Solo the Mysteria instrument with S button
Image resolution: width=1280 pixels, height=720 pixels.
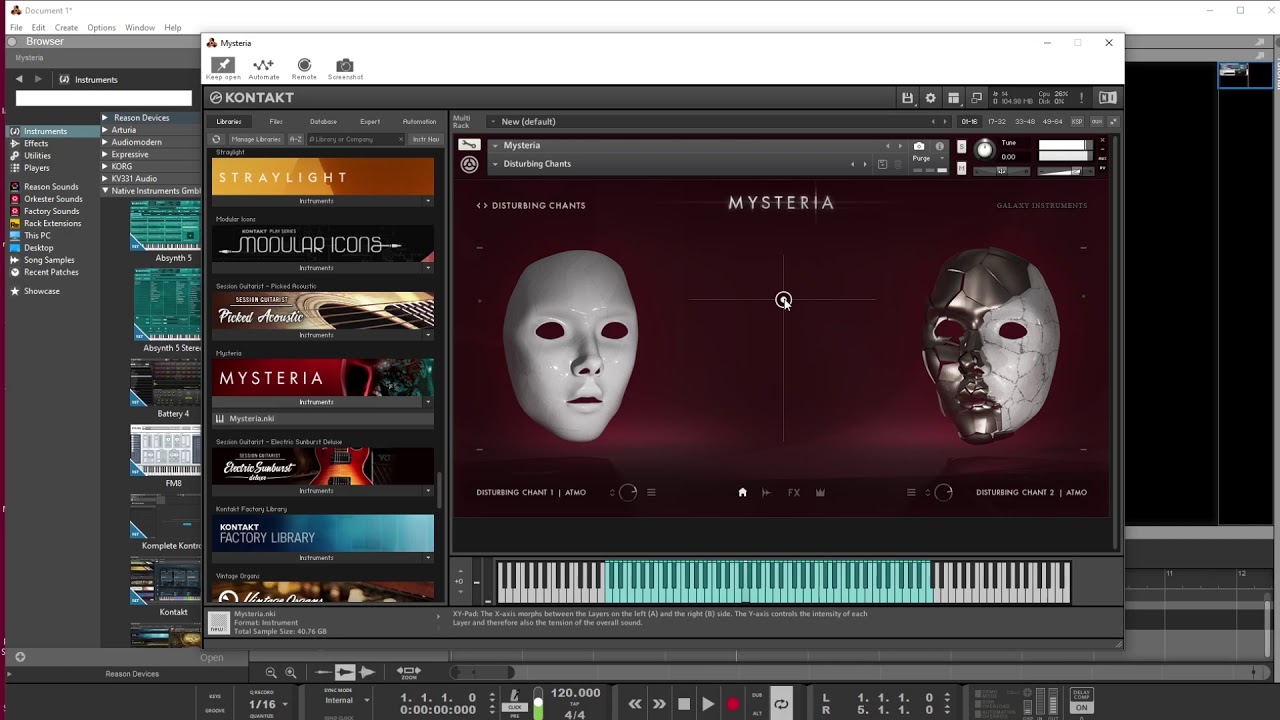click(x=961, y=147)
